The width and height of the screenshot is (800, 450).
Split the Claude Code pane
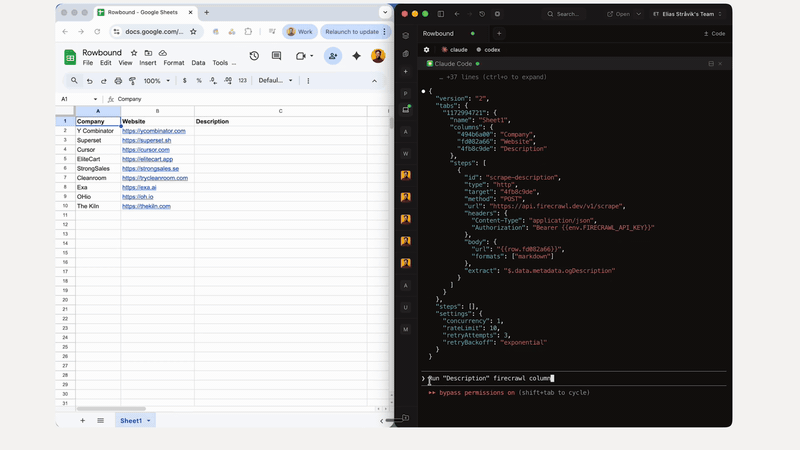711,64
